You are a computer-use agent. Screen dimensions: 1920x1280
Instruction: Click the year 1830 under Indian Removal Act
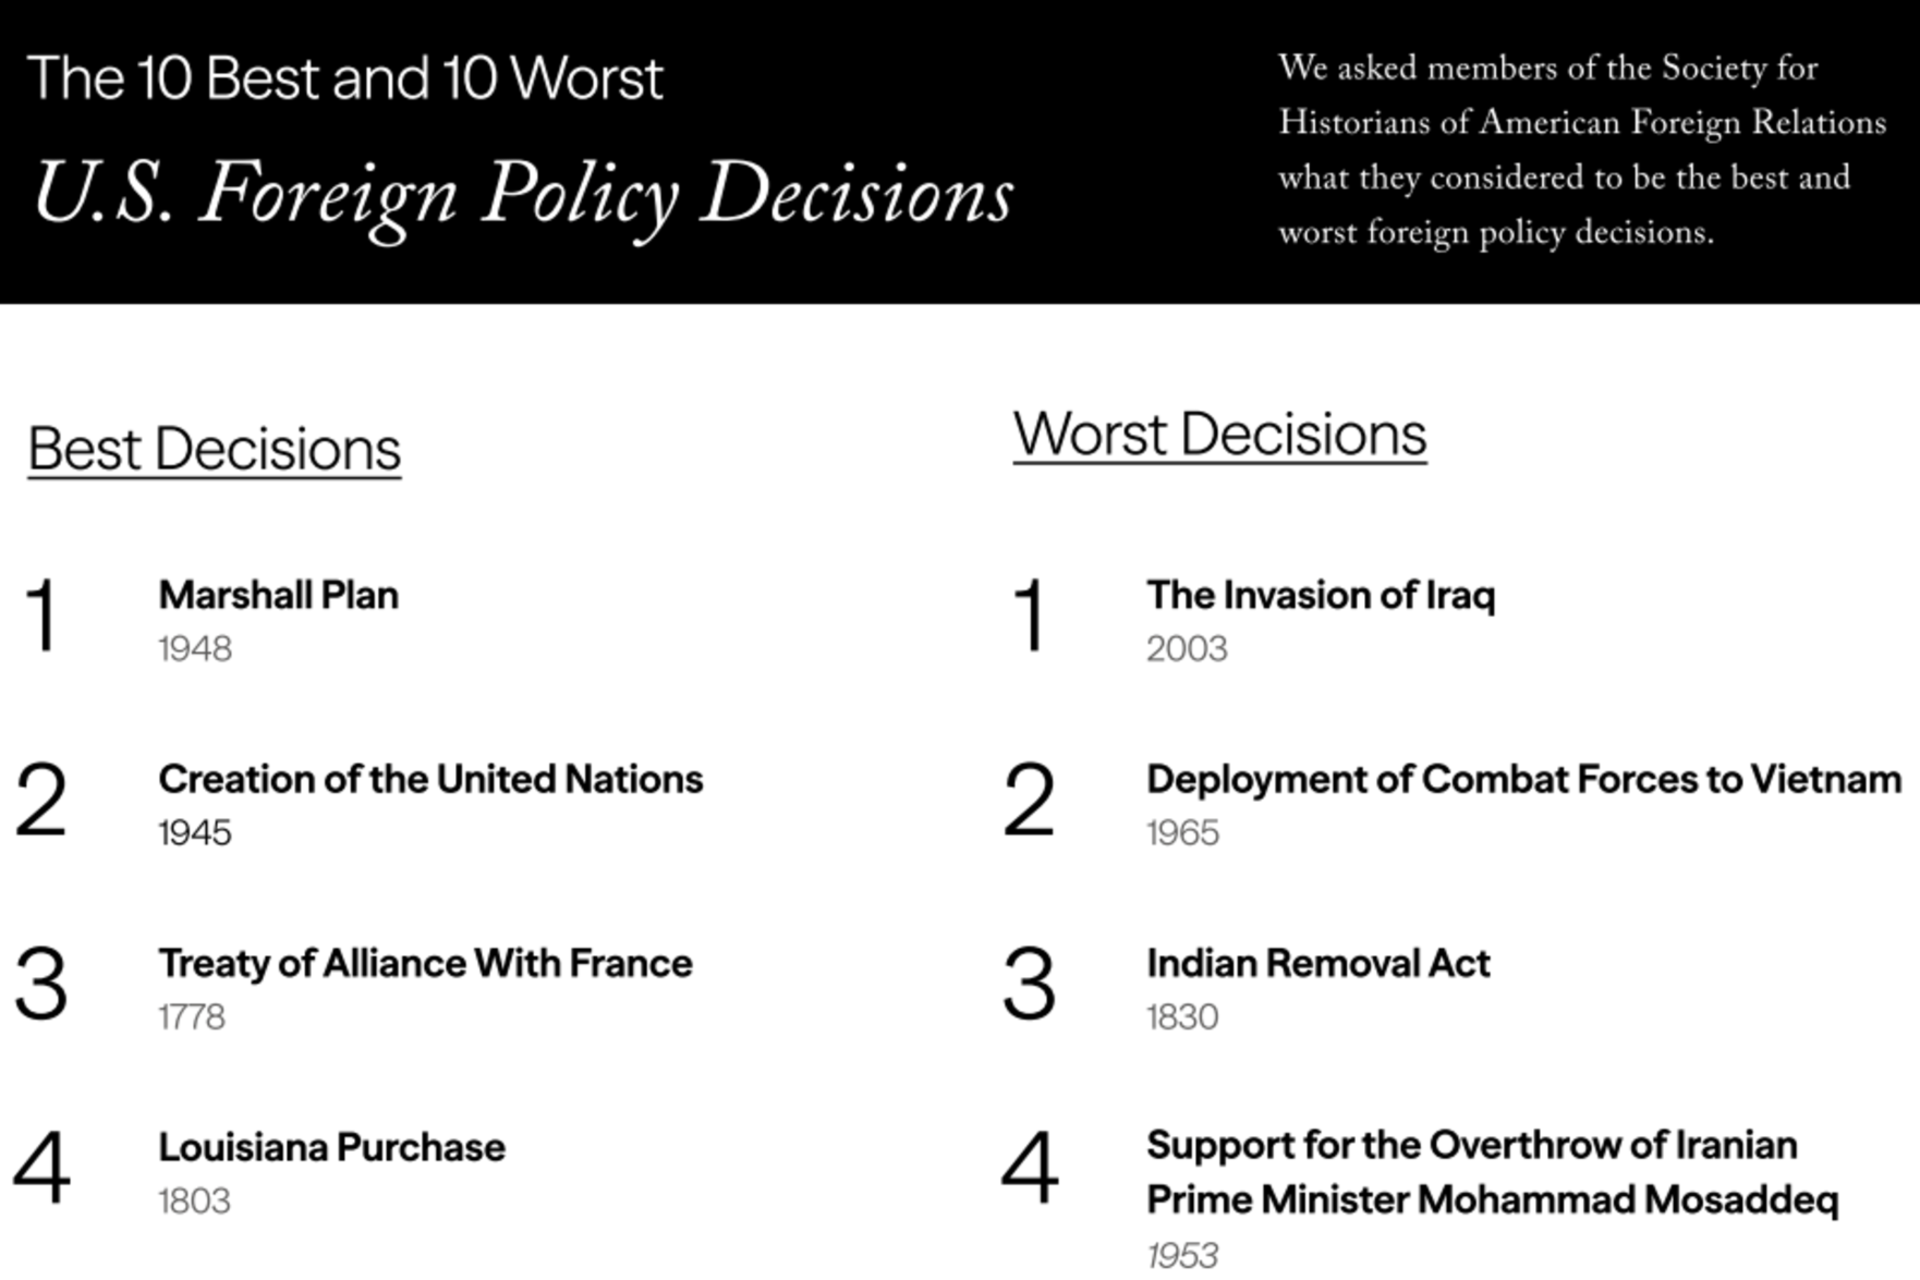tap(1182, 1017)
